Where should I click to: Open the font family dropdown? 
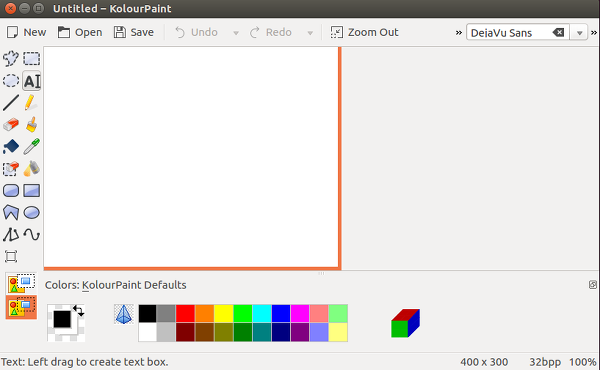click(x=579, y=33)
